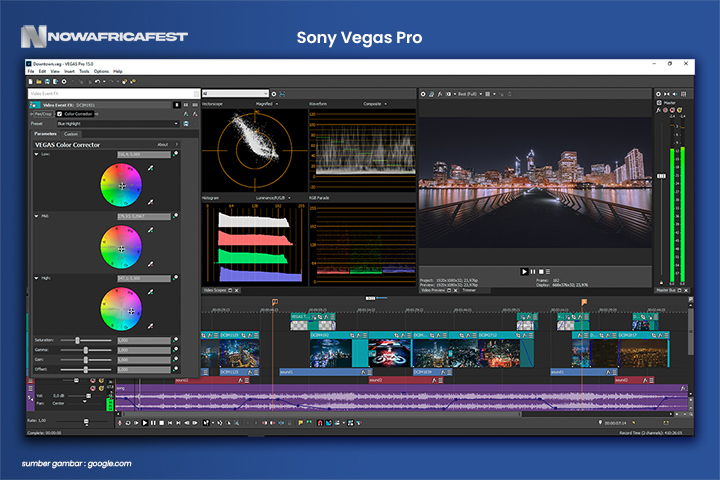Image resolution: width=720 pixels, height=480 pixels.
Task: Open the Histogram Luminance/R/G/B dropdown
Action: tap(273, 198)
